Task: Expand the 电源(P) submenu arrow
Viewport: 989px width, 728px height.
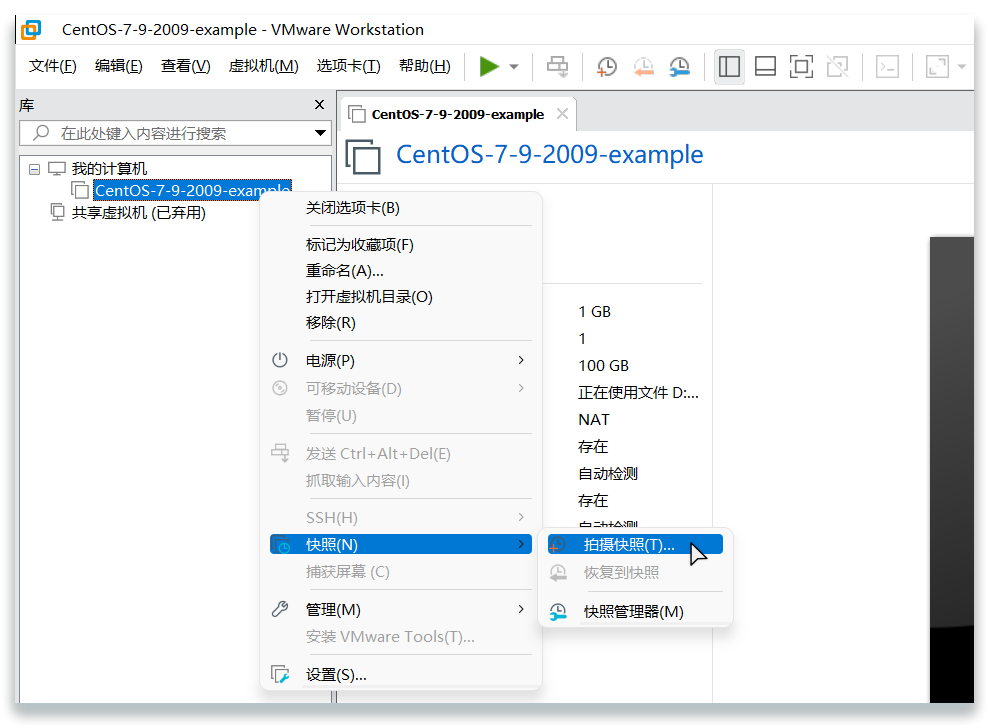Action: pos(521,360)
